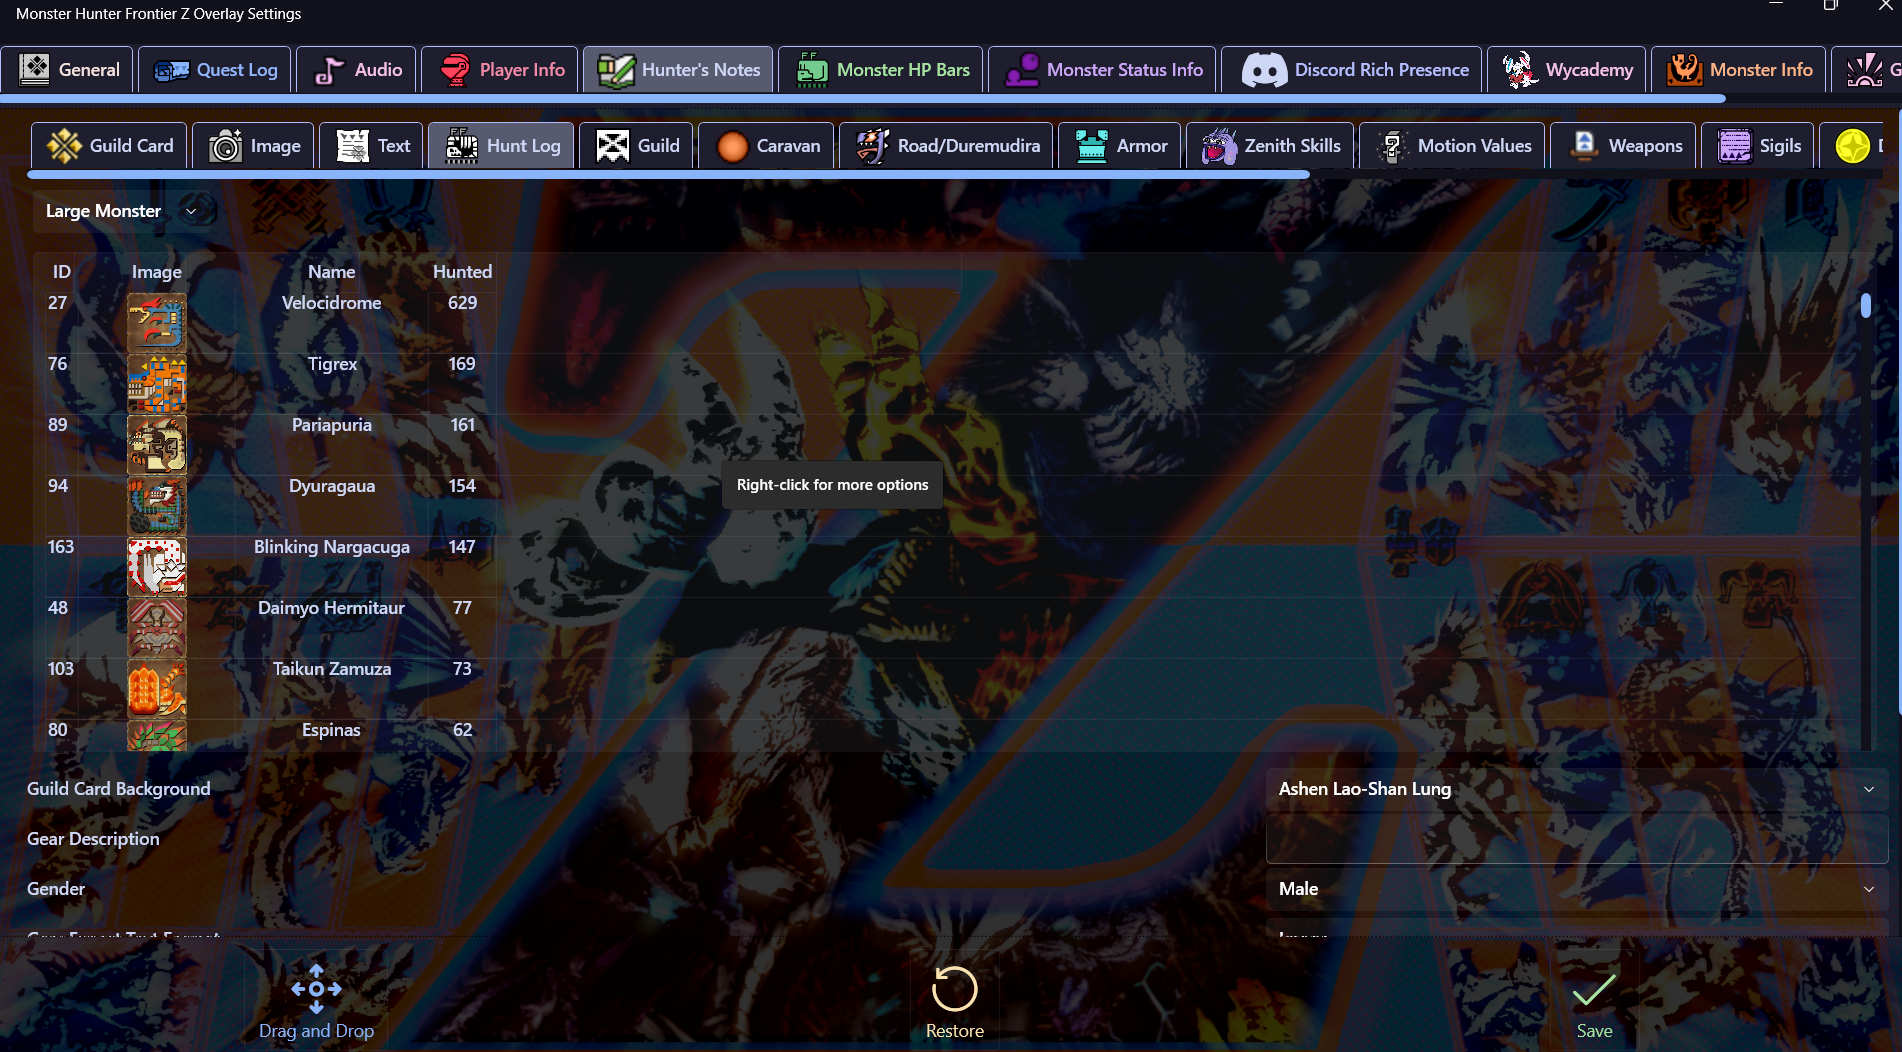
Task: Click the Text sub-tab icon
Action: [352, 146]
